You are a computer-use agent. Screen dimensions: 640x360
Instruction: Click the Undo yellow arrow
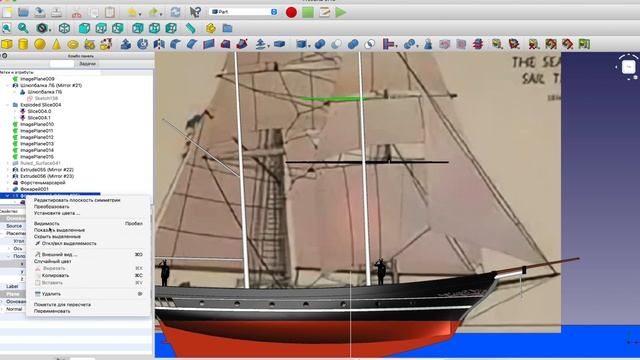pos(132,12)
